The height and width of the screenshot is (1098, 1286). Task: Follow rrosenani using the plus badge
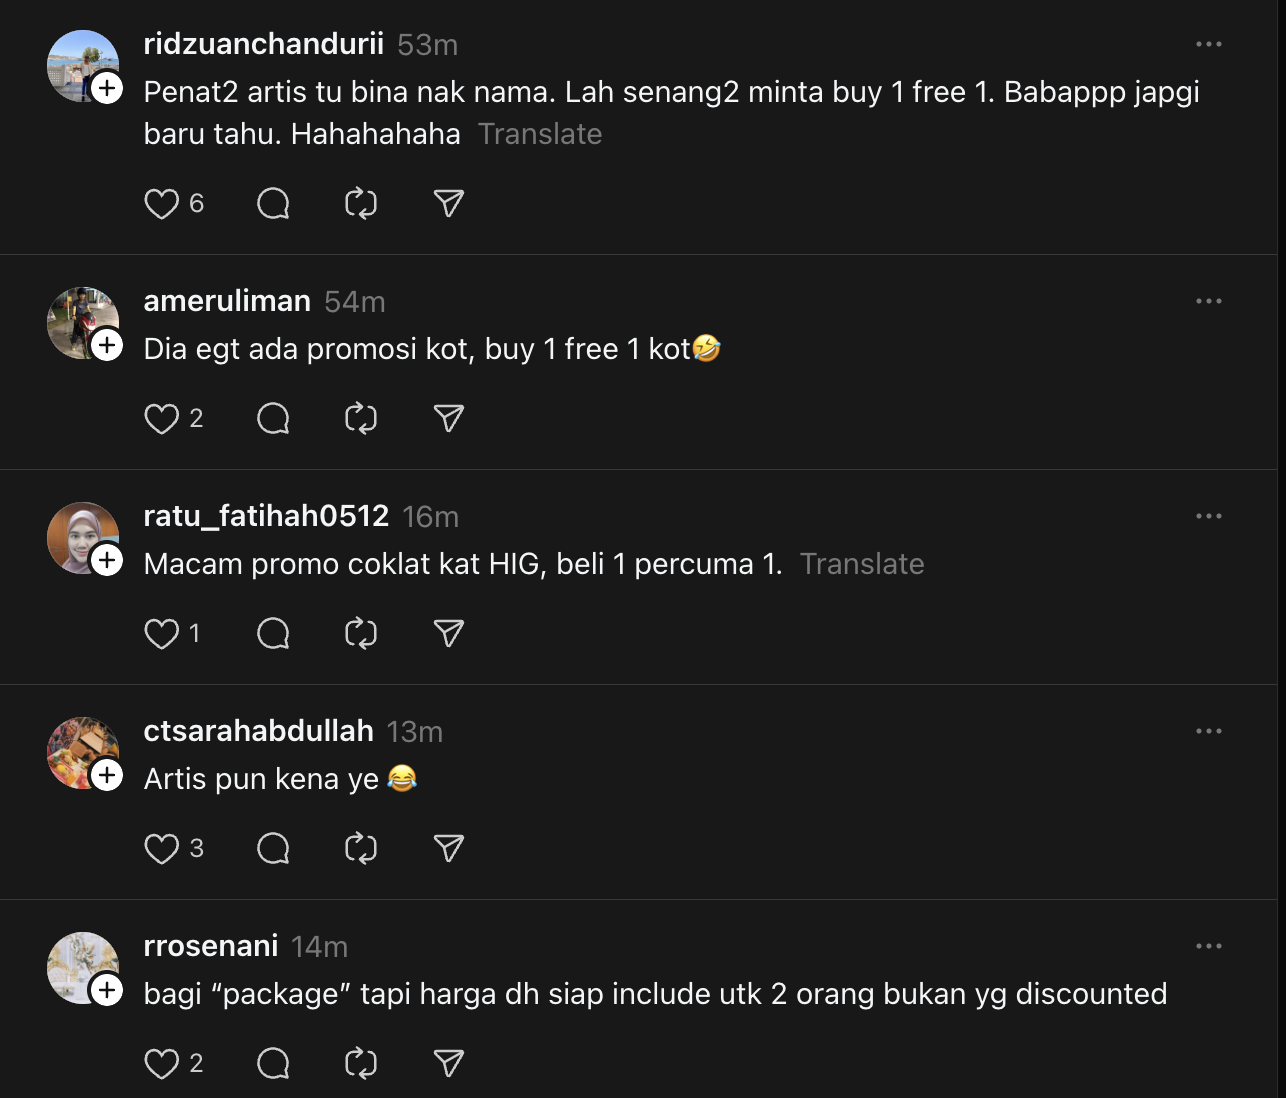click(107, 990)
